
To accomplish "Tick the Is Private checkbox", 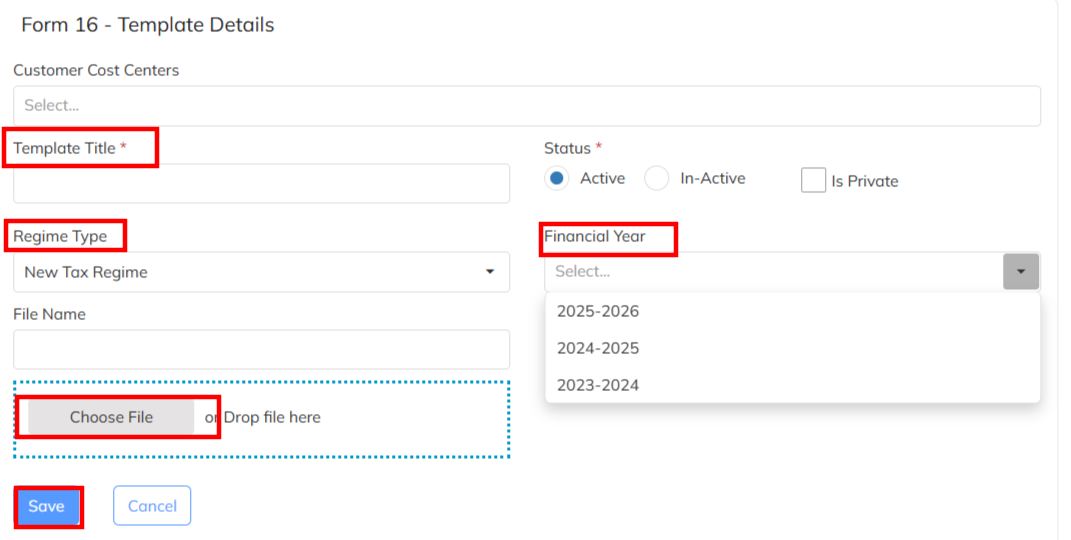I will point(813,180).
